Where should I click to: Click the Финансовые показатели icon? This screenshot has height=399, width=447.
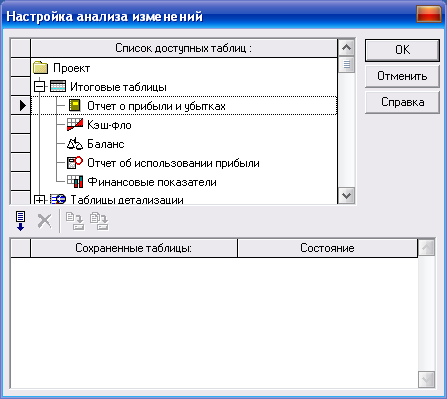[x=75, y=182]
